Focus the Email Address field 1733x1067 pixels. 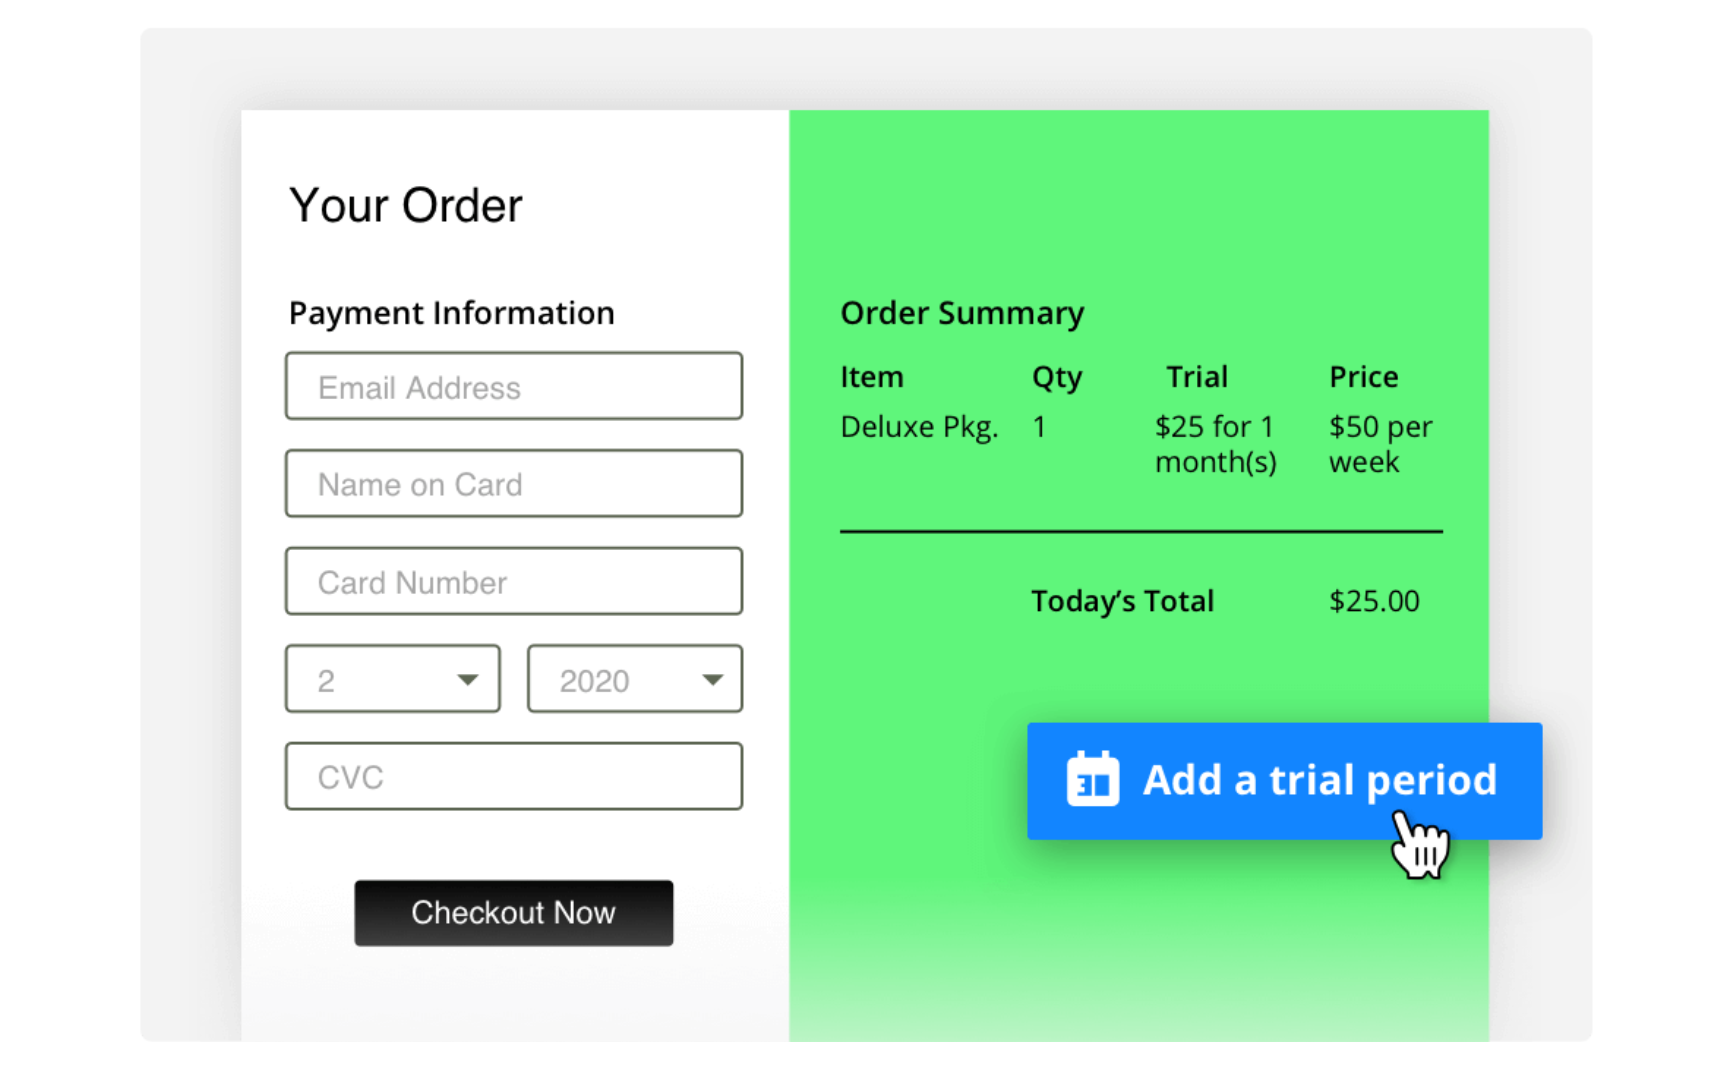click(513, 386)
